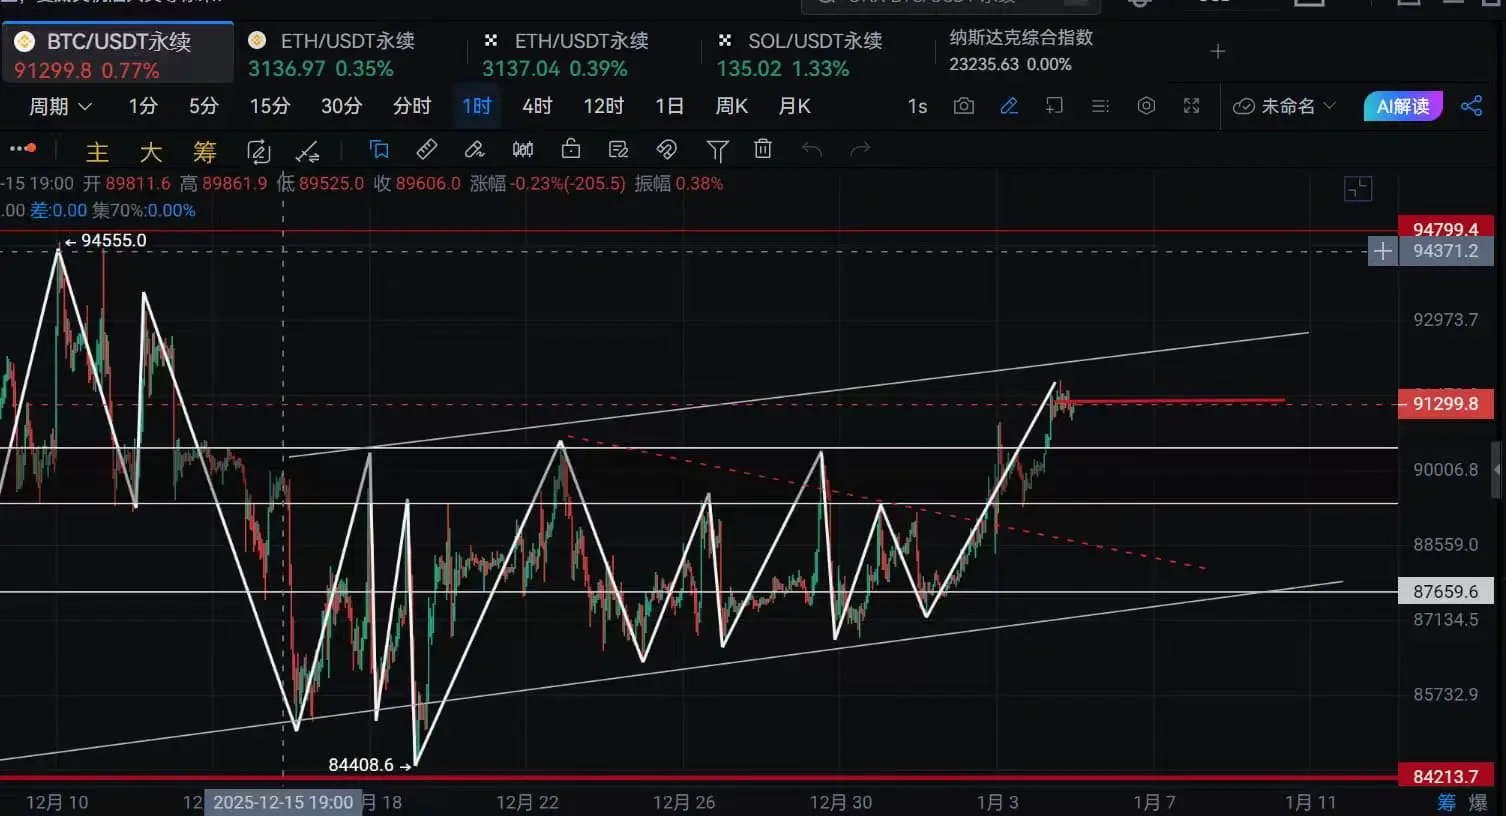Add a new symbol tab with plus
Screen dimensions: 1506x816
click(1218, 51)
